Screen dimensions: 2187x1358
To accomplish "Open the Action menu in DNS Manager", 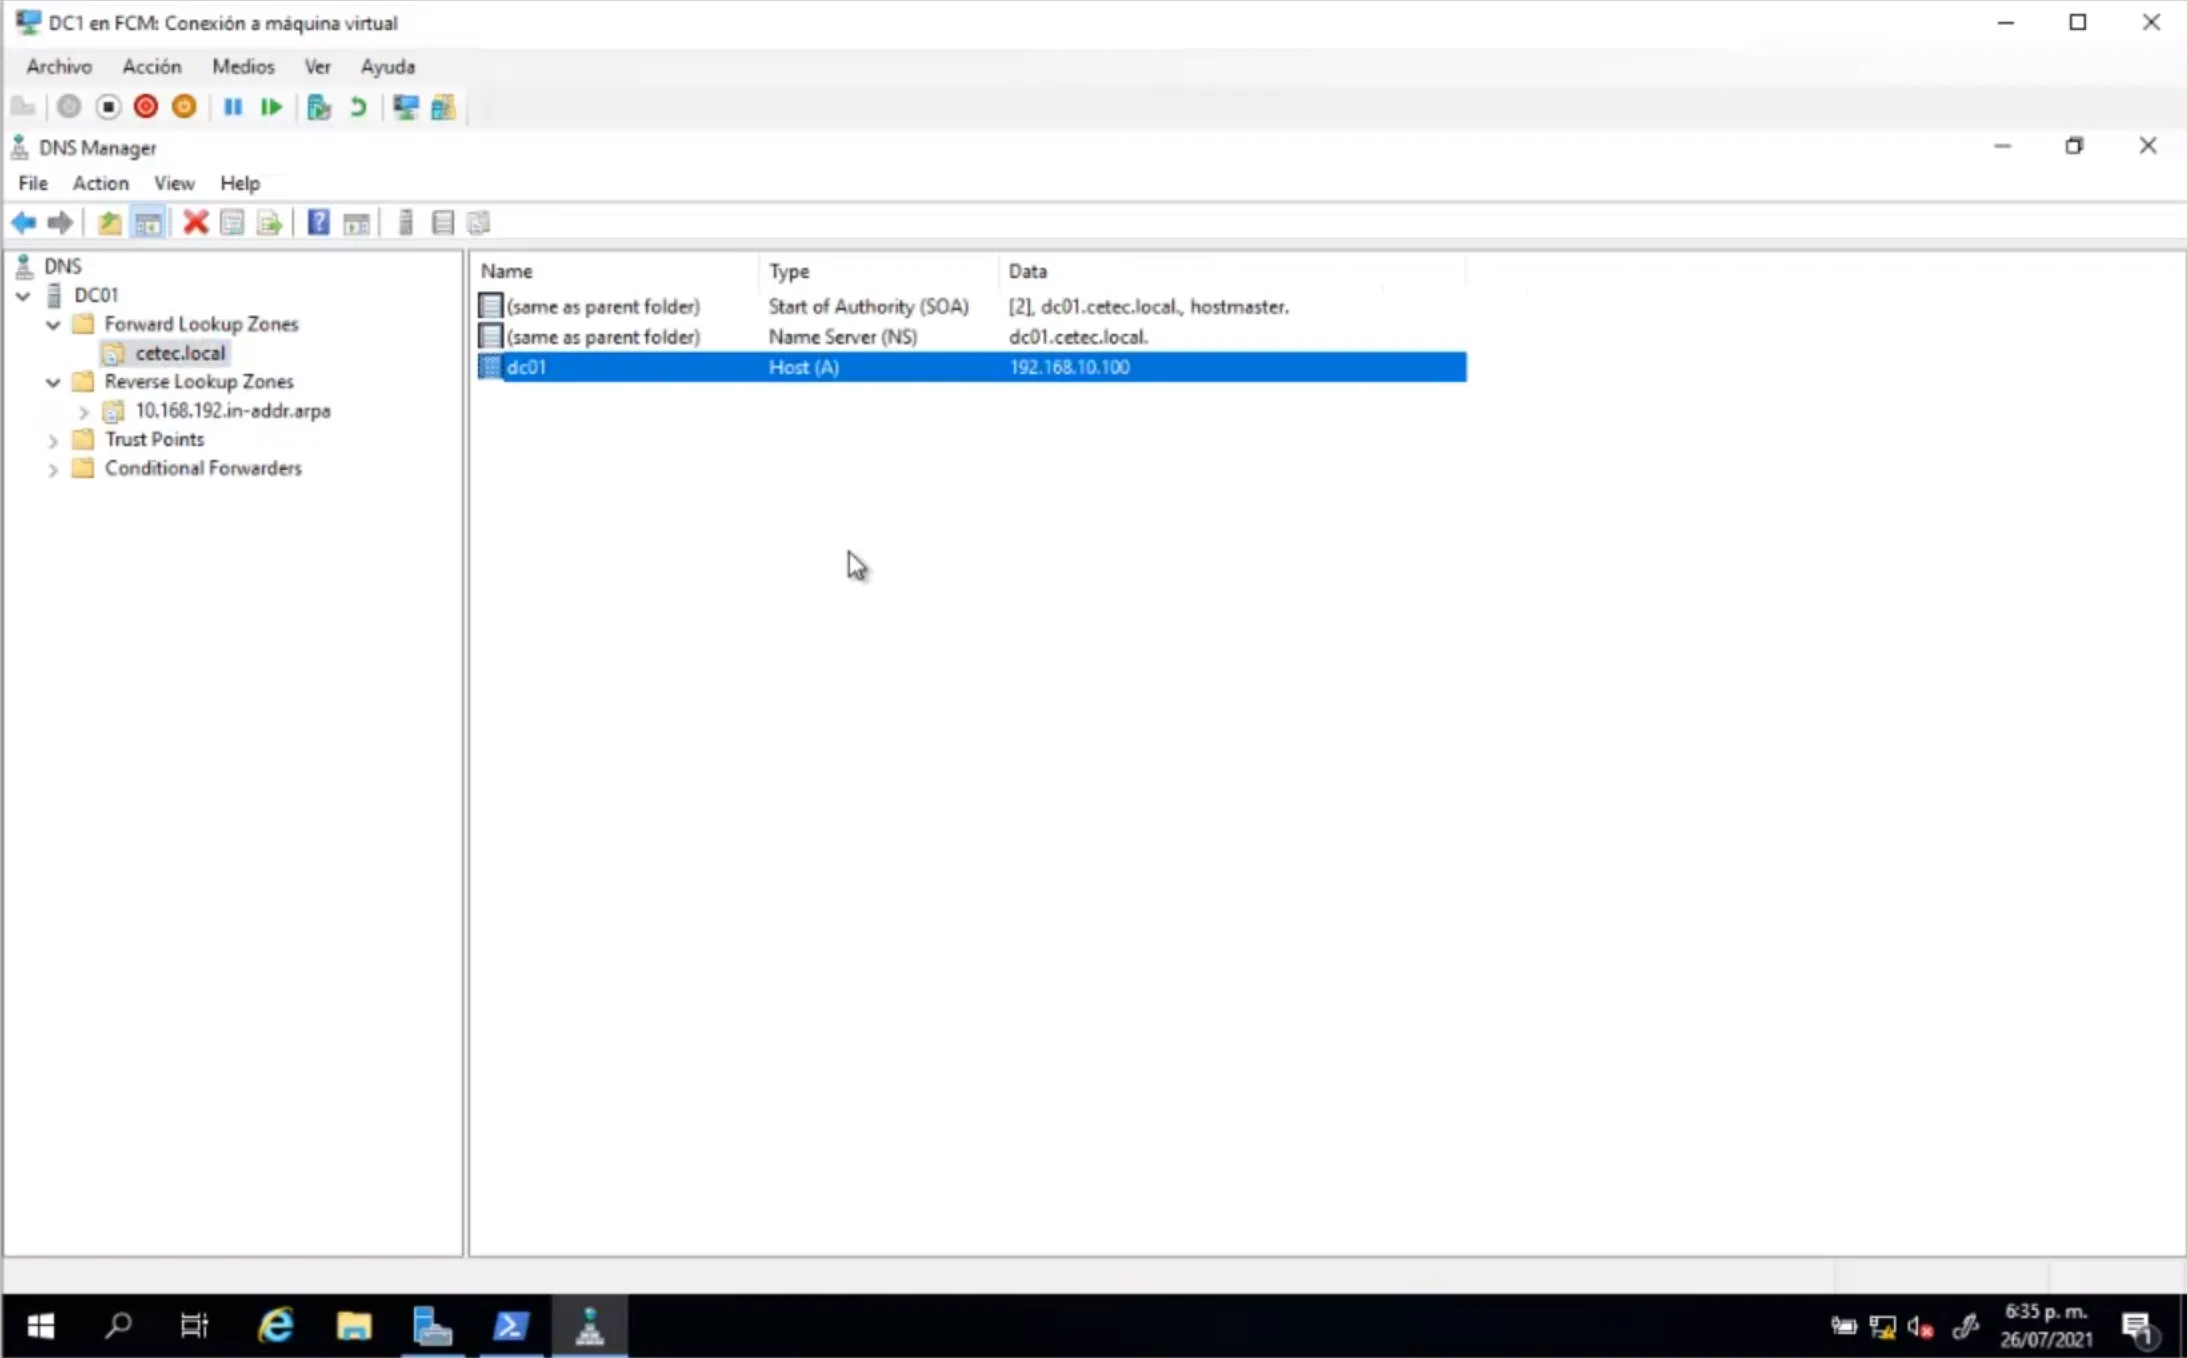I will point(100,183).
